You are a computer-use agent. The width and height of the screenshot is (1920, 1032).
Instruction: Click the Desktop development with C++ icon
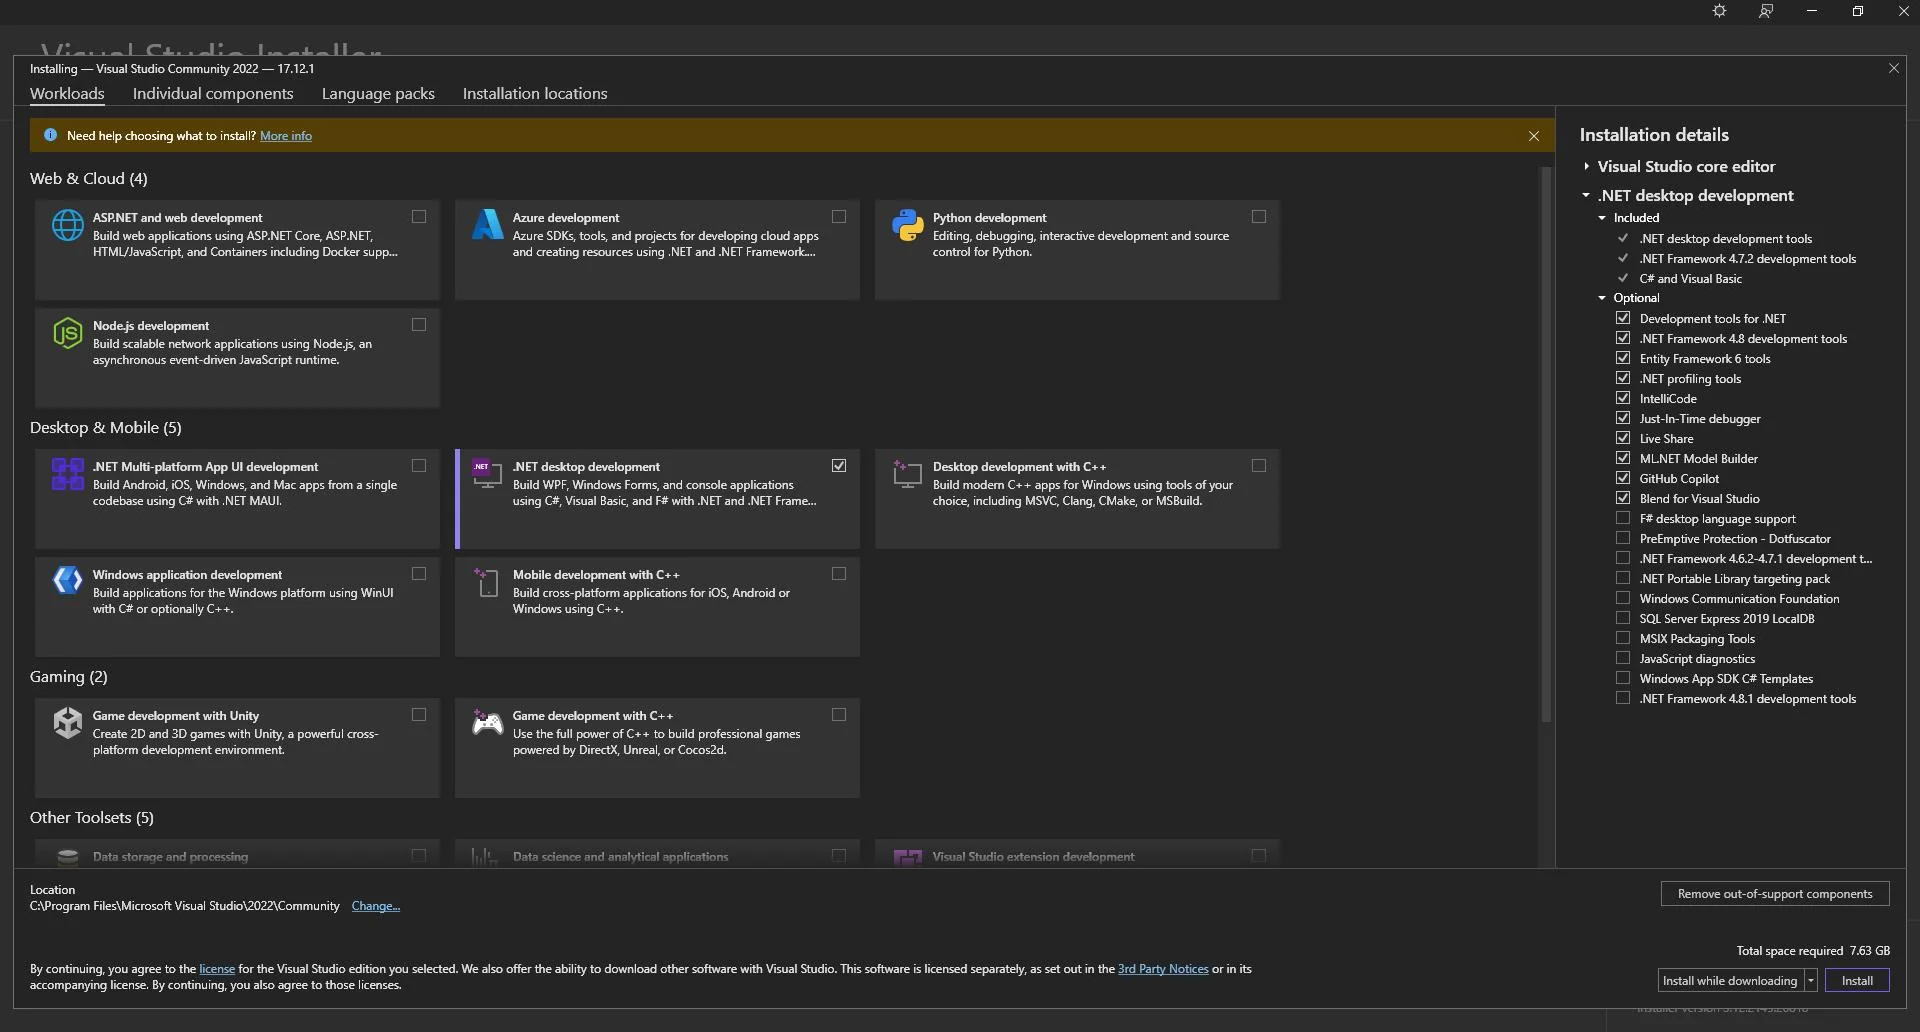[x=908, y=475]
